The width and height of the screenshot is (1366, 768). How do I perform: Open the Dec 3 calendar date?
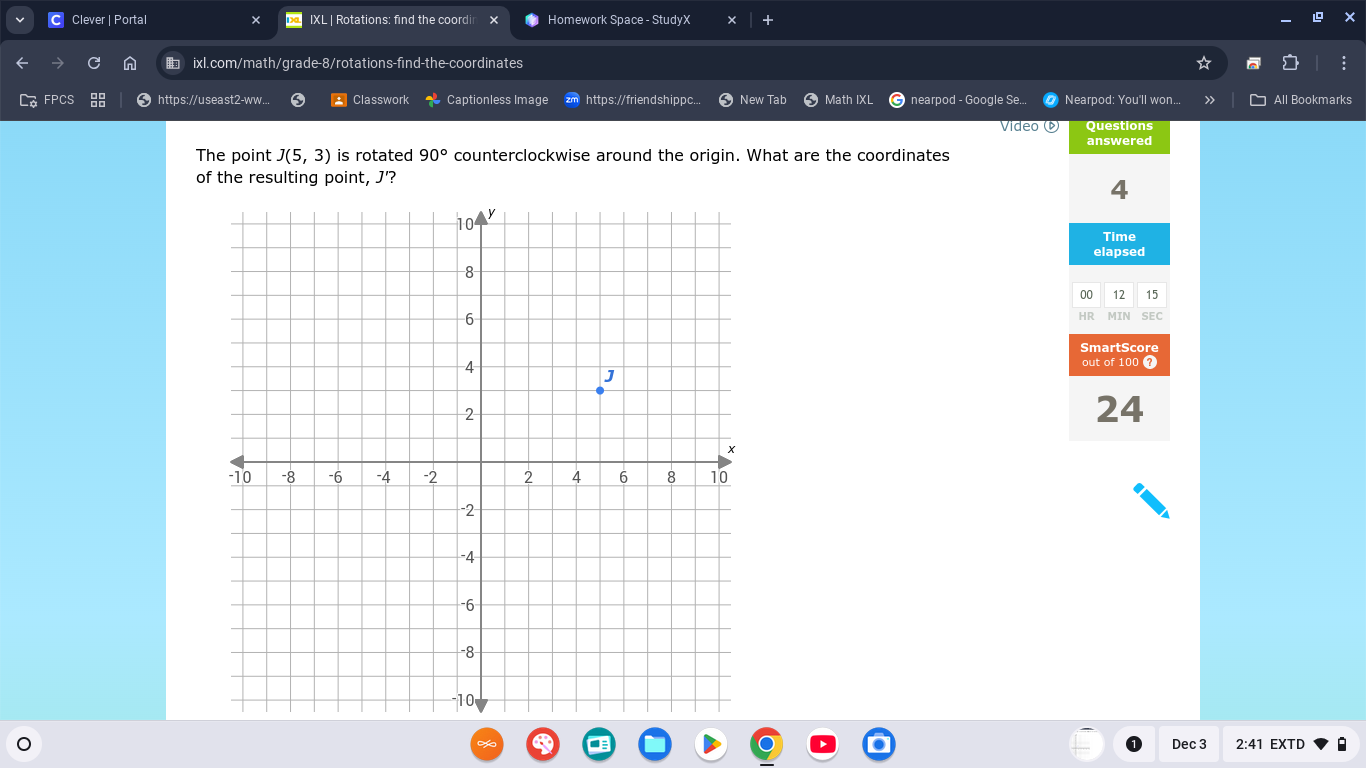pyautogui.click(x=1189, y=744)
